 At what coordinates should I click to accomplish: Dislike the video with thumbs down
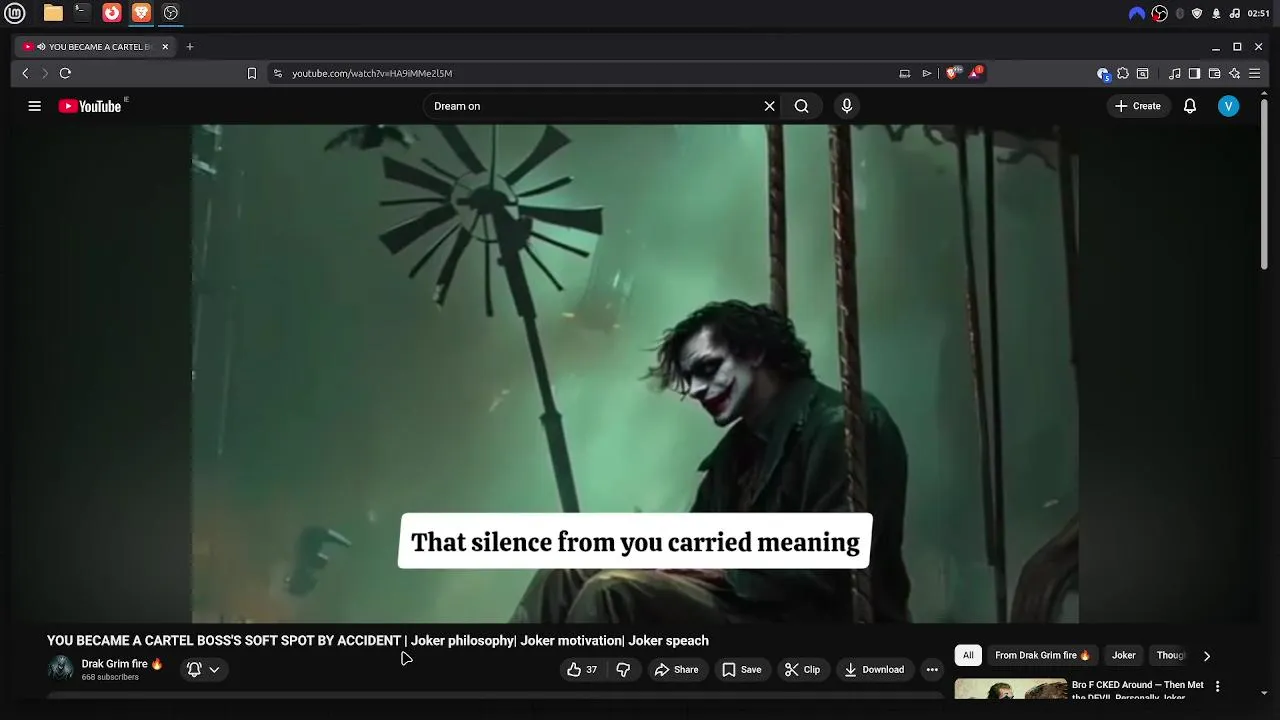[x=623, y=670]
